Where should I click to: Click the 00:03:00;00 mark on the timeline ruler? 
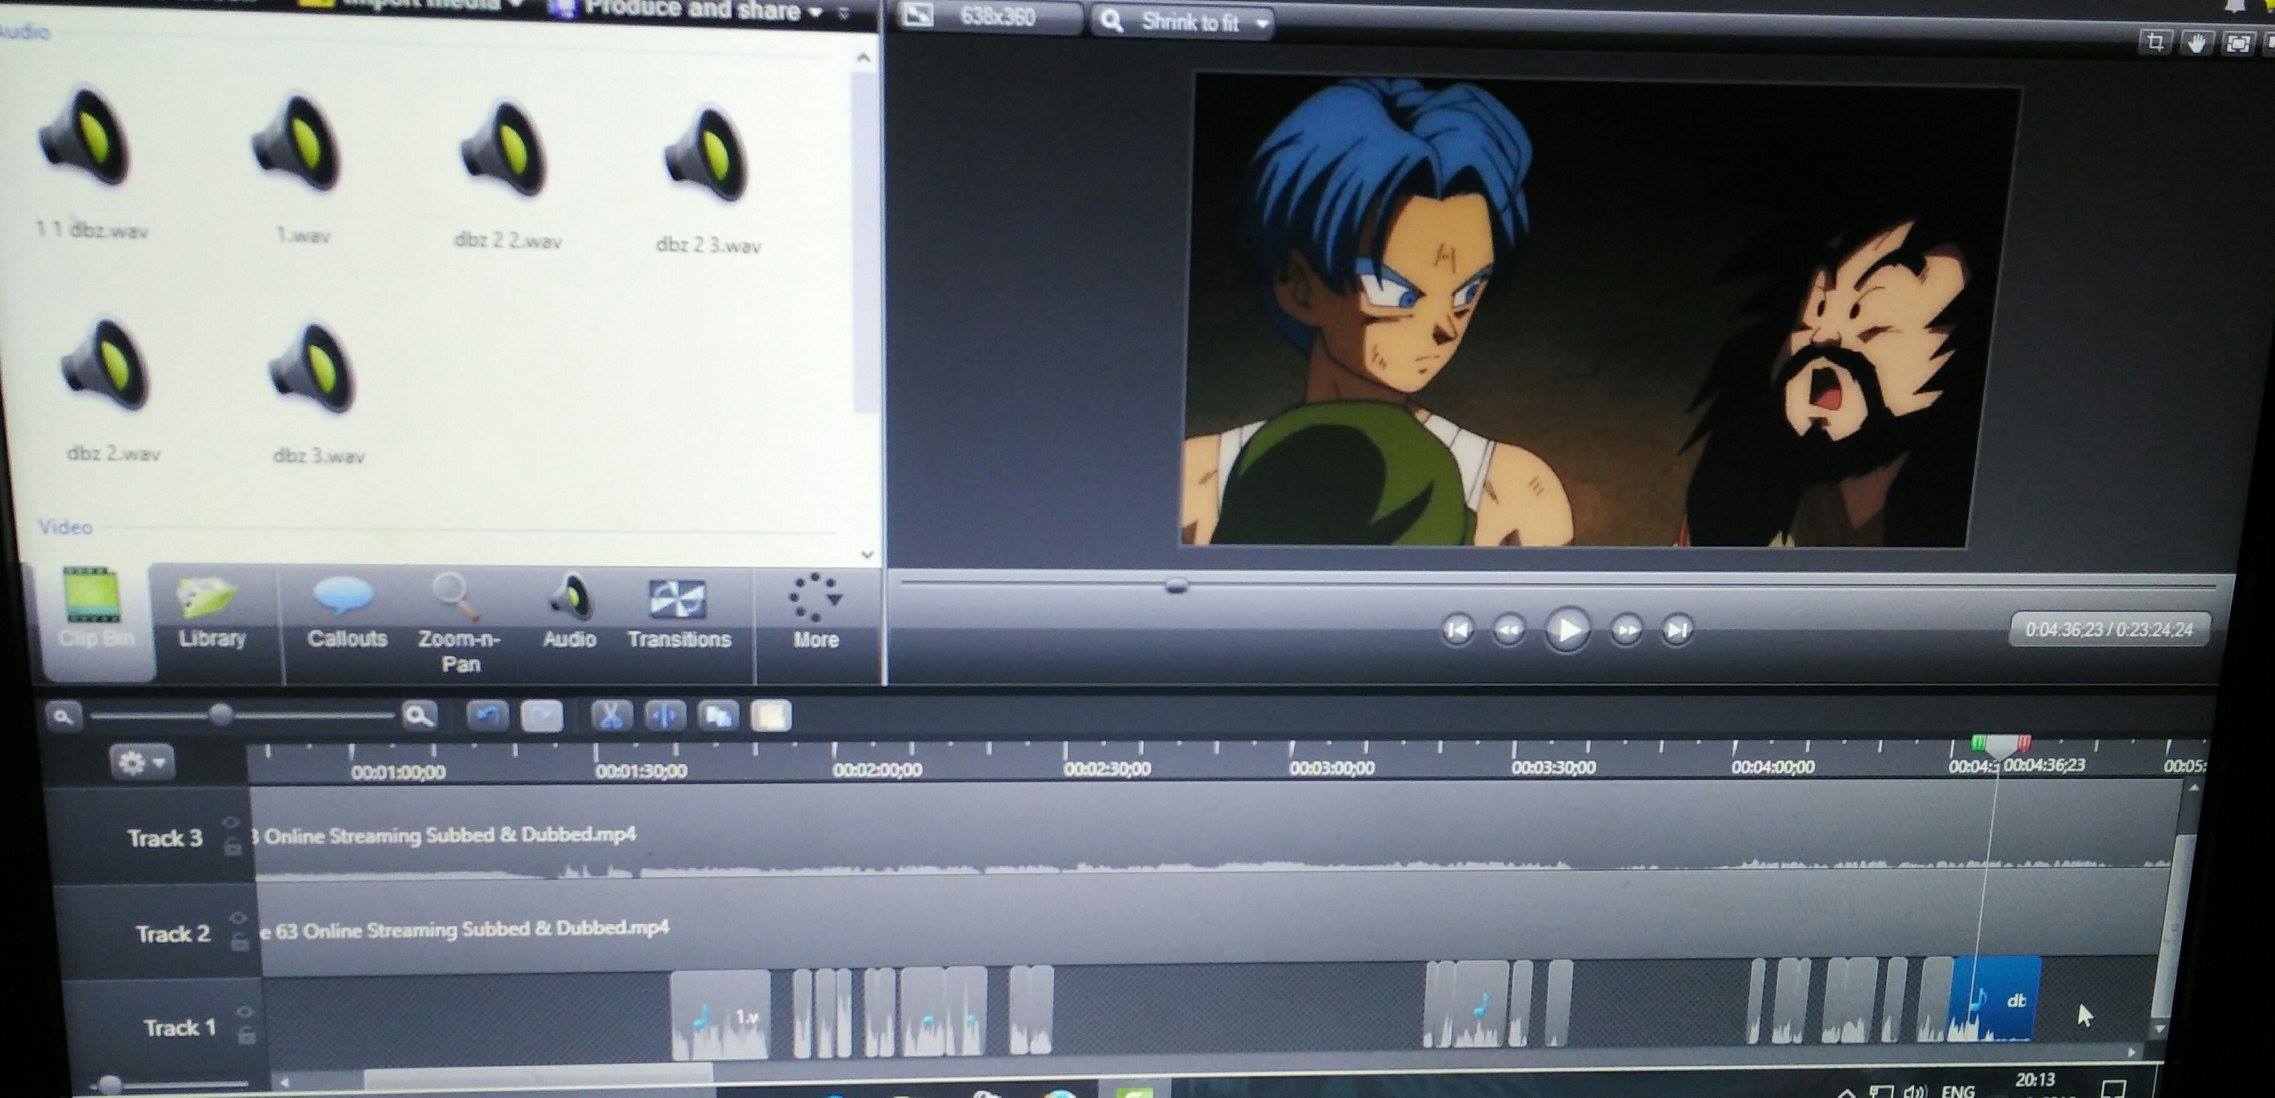click(1331, 767)
